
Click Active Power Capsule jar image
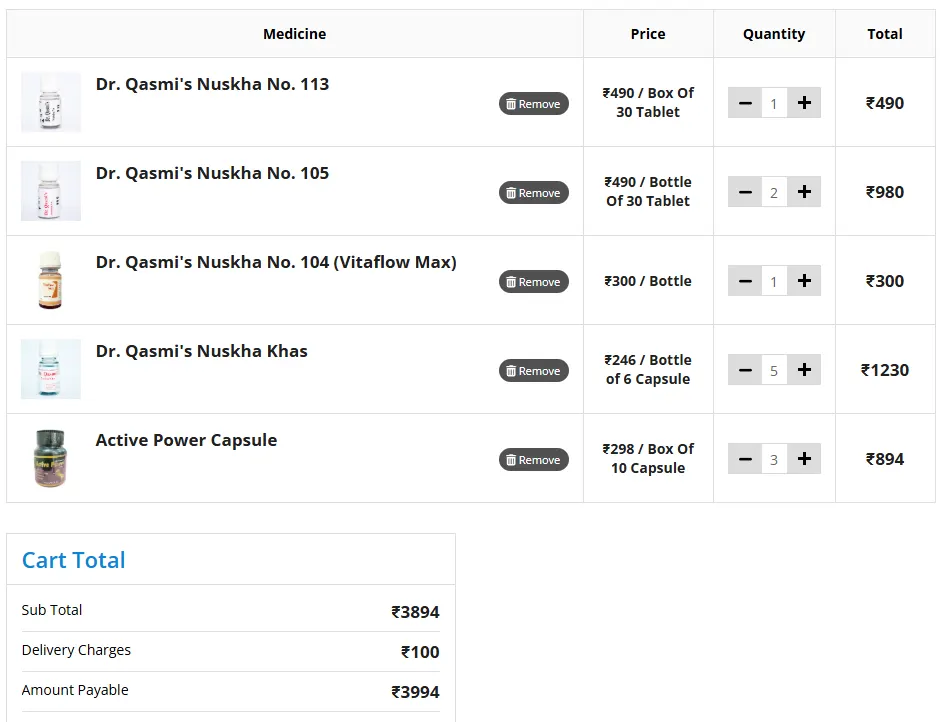point(51,458)
